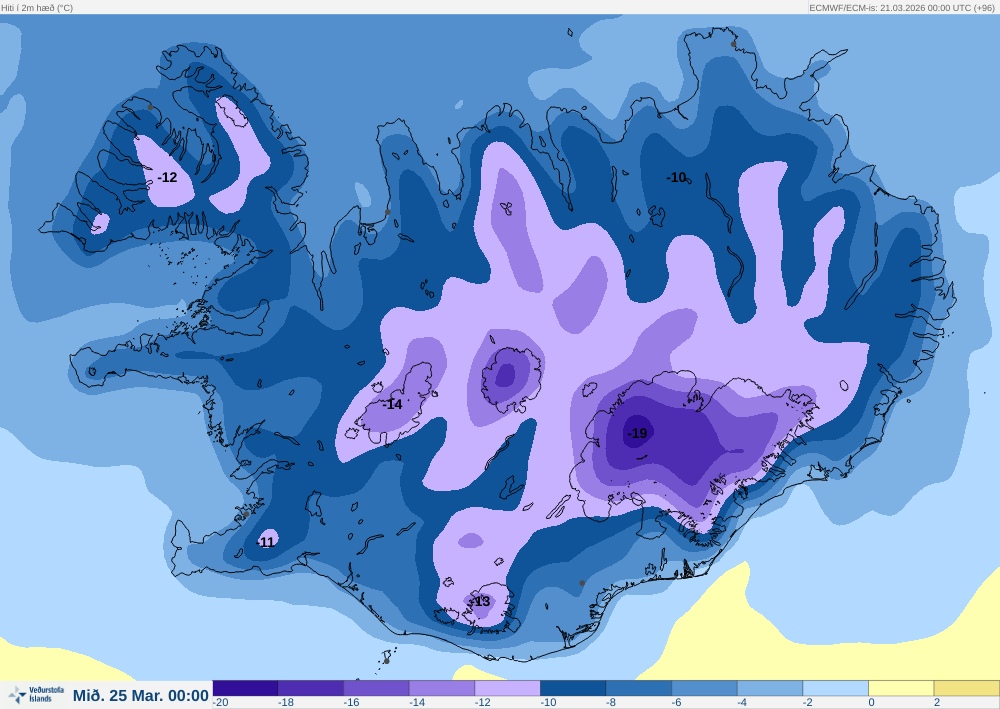Click the -11 label in the southwest

266,542
